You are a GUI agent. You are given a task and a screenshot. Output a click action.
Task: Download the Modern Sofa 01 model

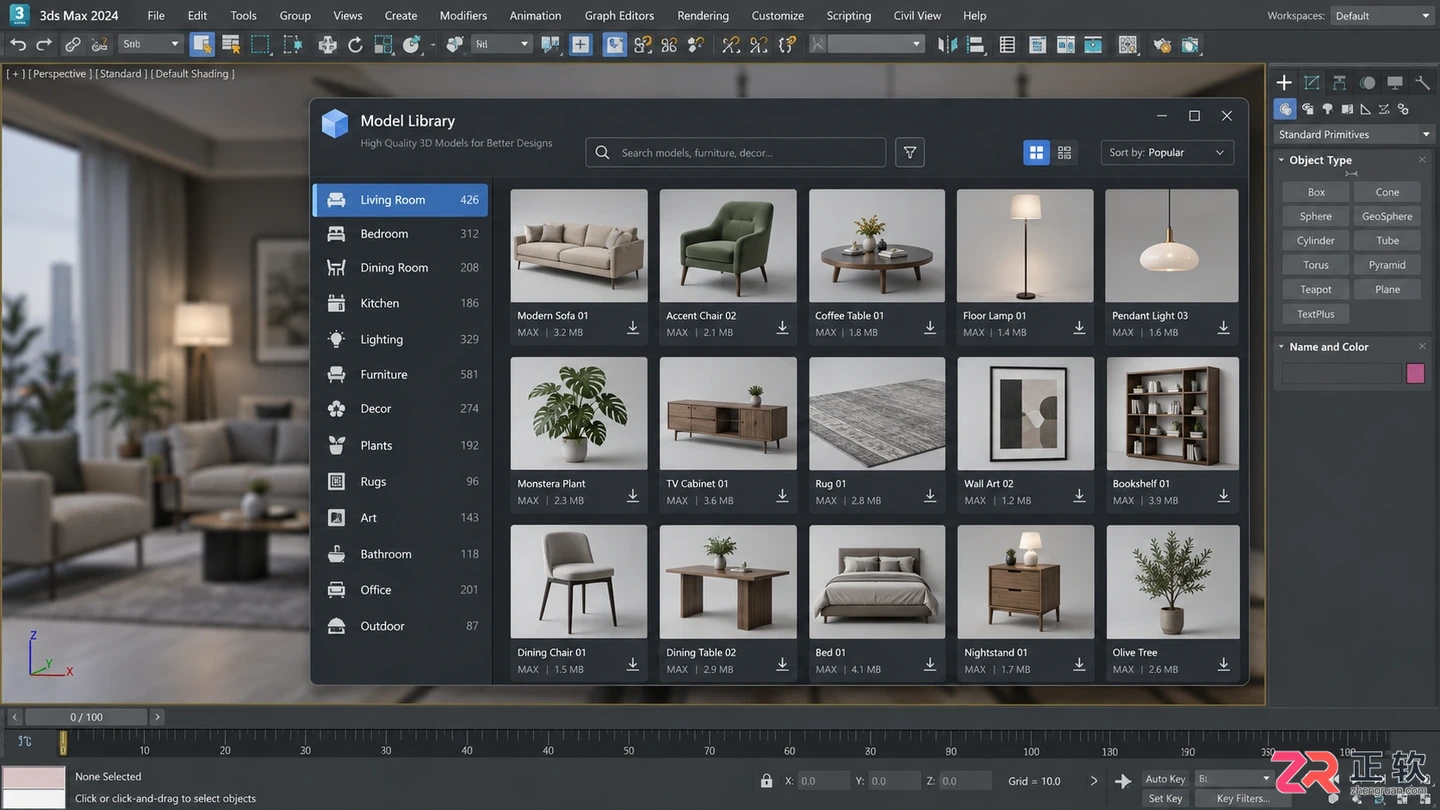pos(633,327)
